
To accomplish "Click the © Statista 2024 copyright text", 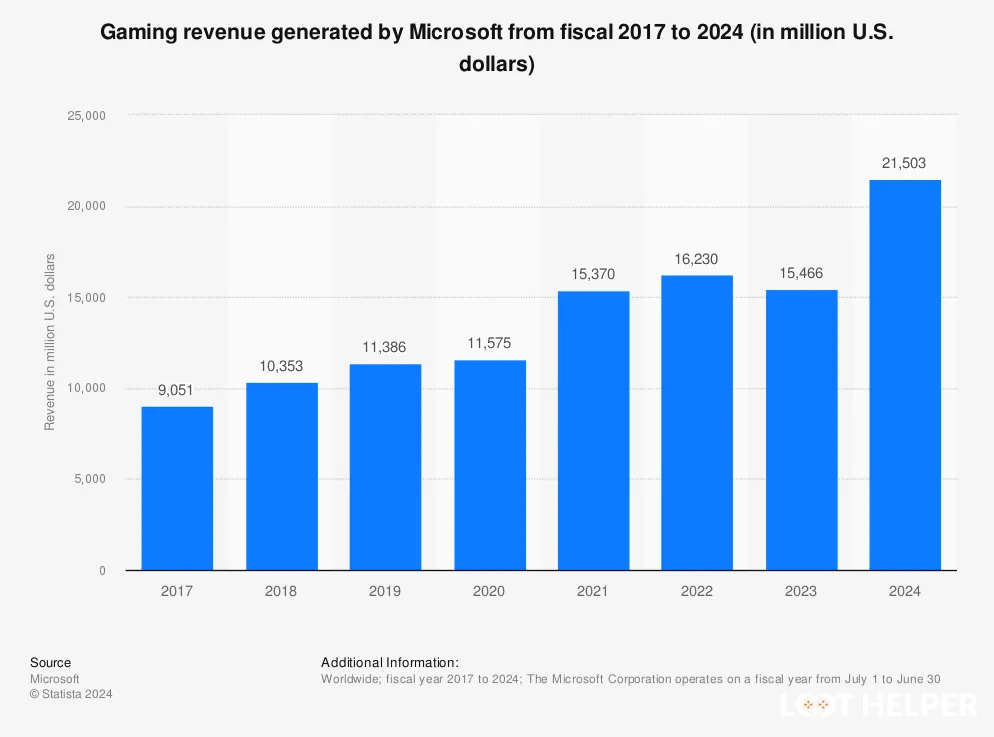I will point(71,694).
